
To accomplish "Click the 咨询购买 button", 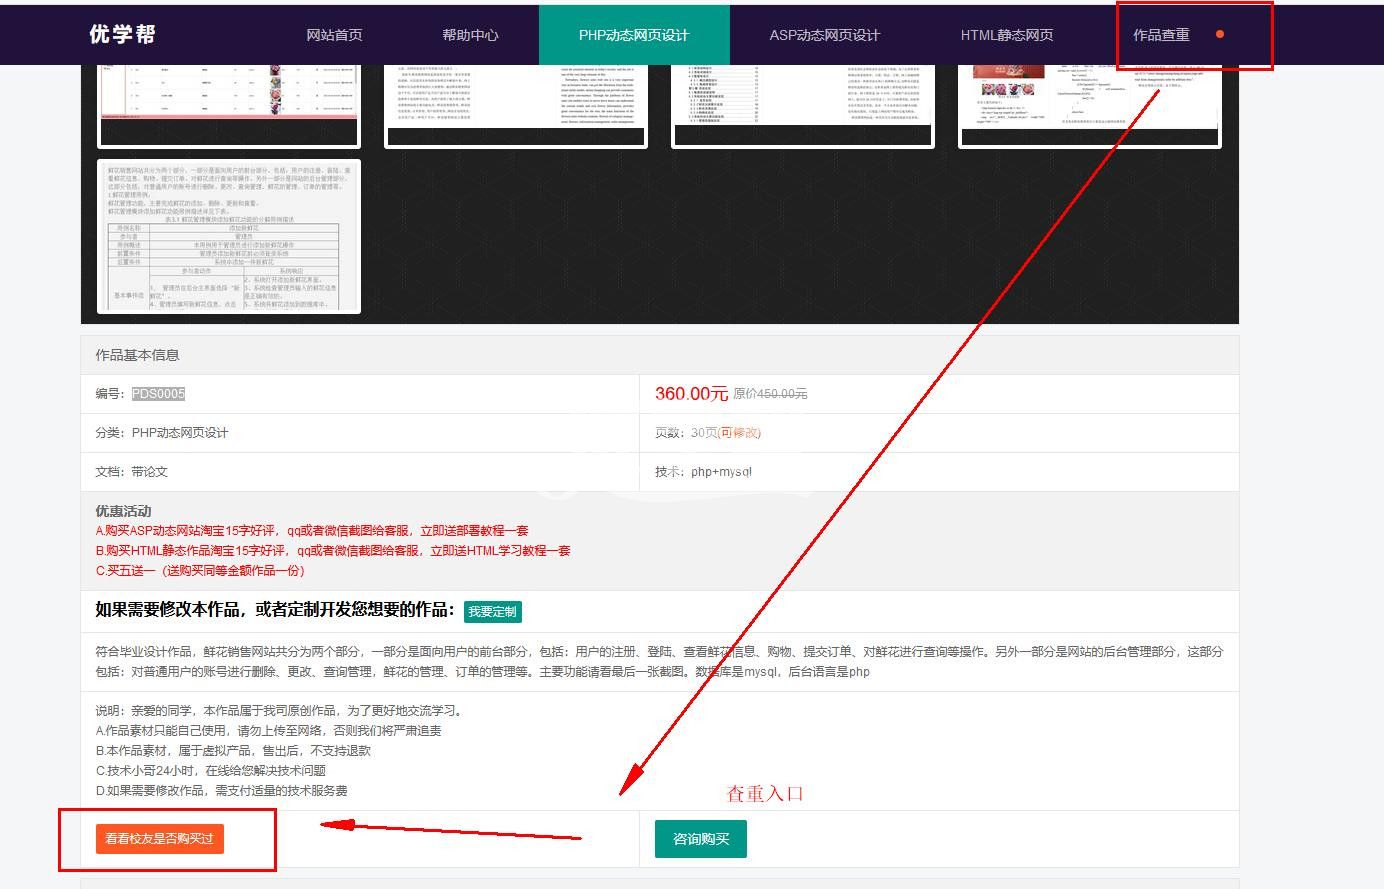I will click(x=700, y=839).
